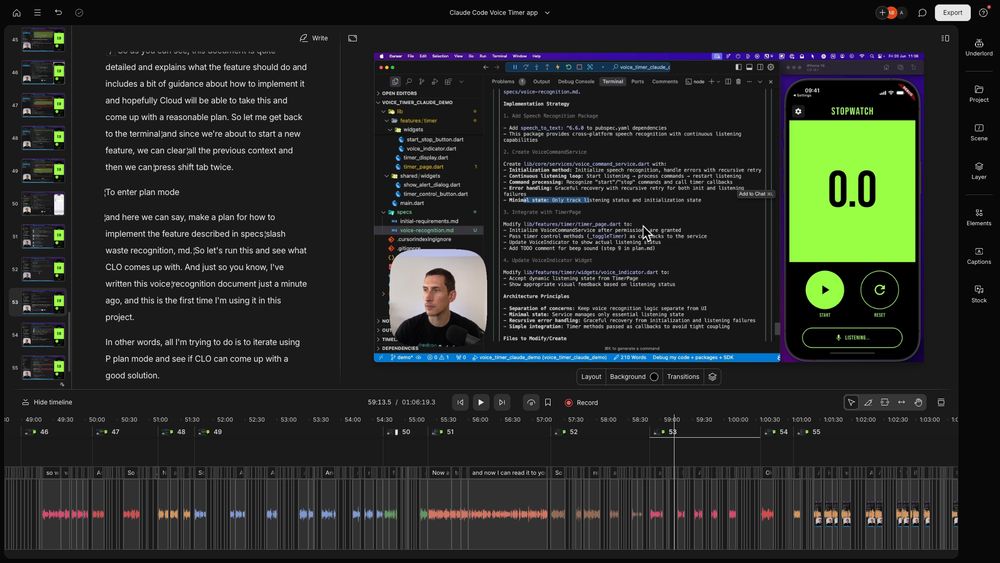Open the Elements panel
Image resolution: width=1000 pixels, height=563 pixels.
979,217
